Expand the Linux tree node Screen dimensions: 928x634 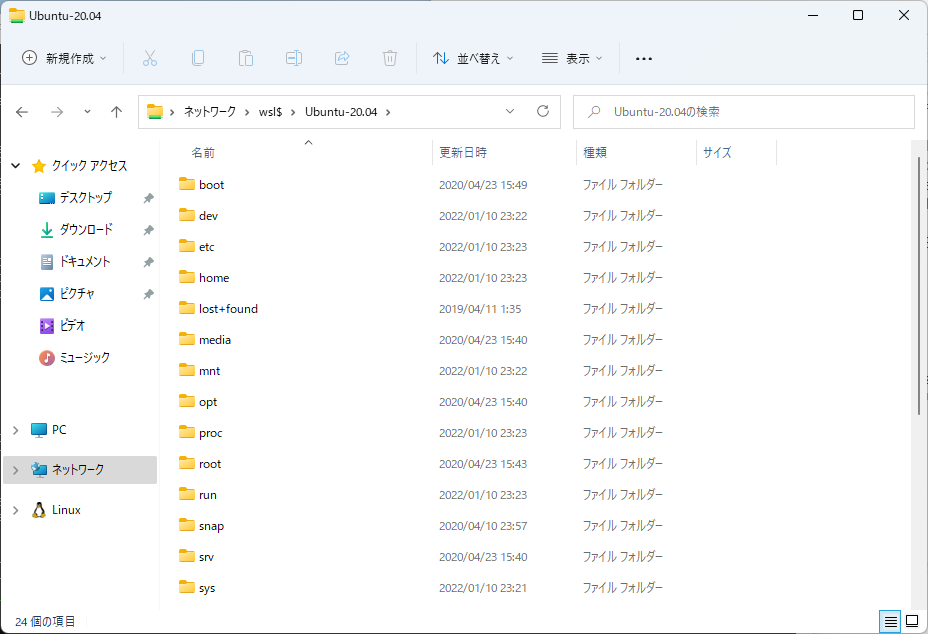[x=16, y=510]
